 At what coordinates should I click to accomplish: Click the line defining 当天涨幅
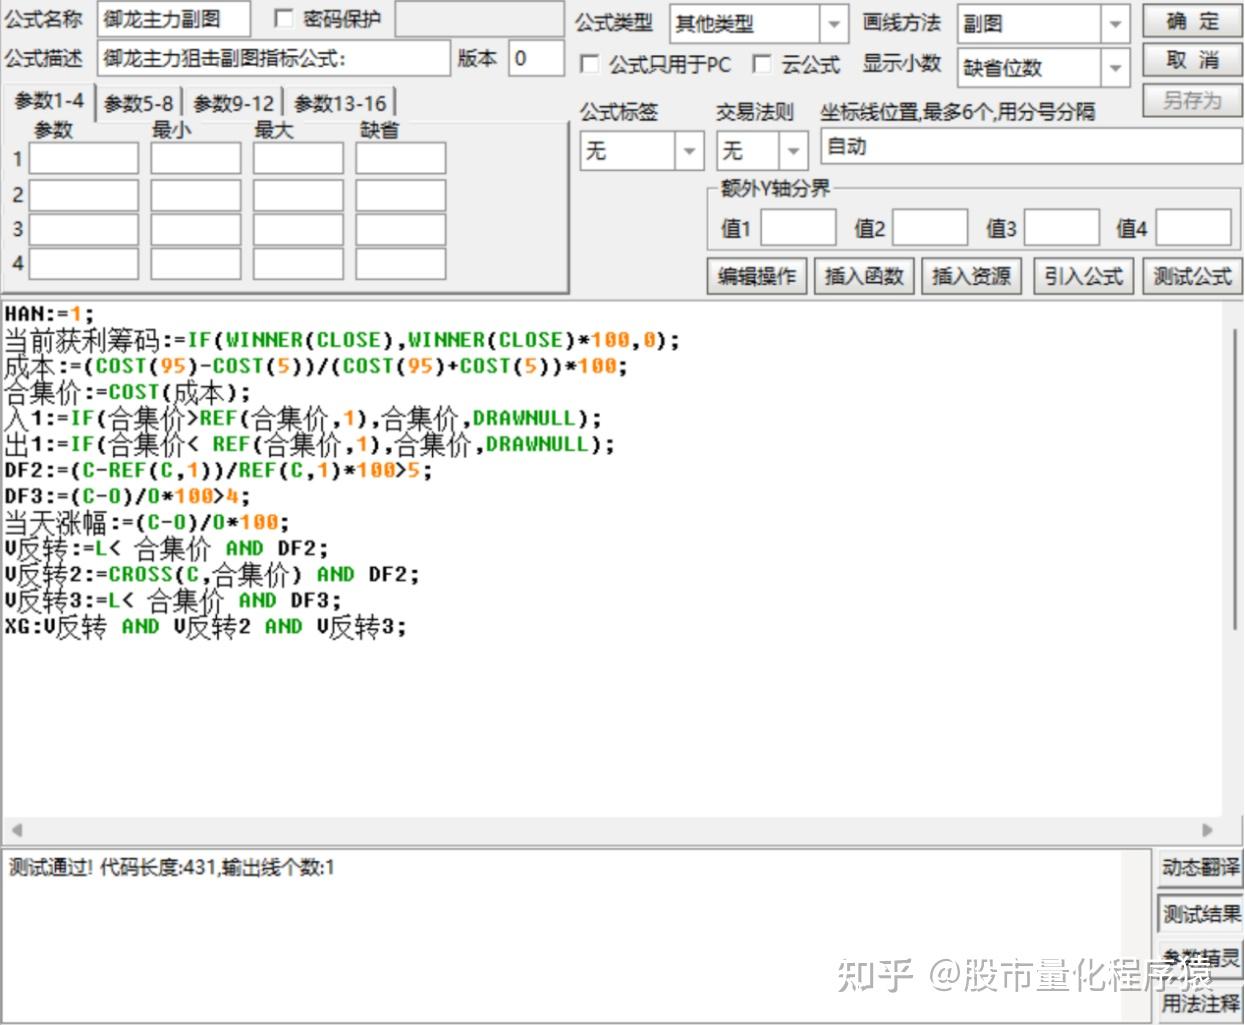click(x=147, y=522)
